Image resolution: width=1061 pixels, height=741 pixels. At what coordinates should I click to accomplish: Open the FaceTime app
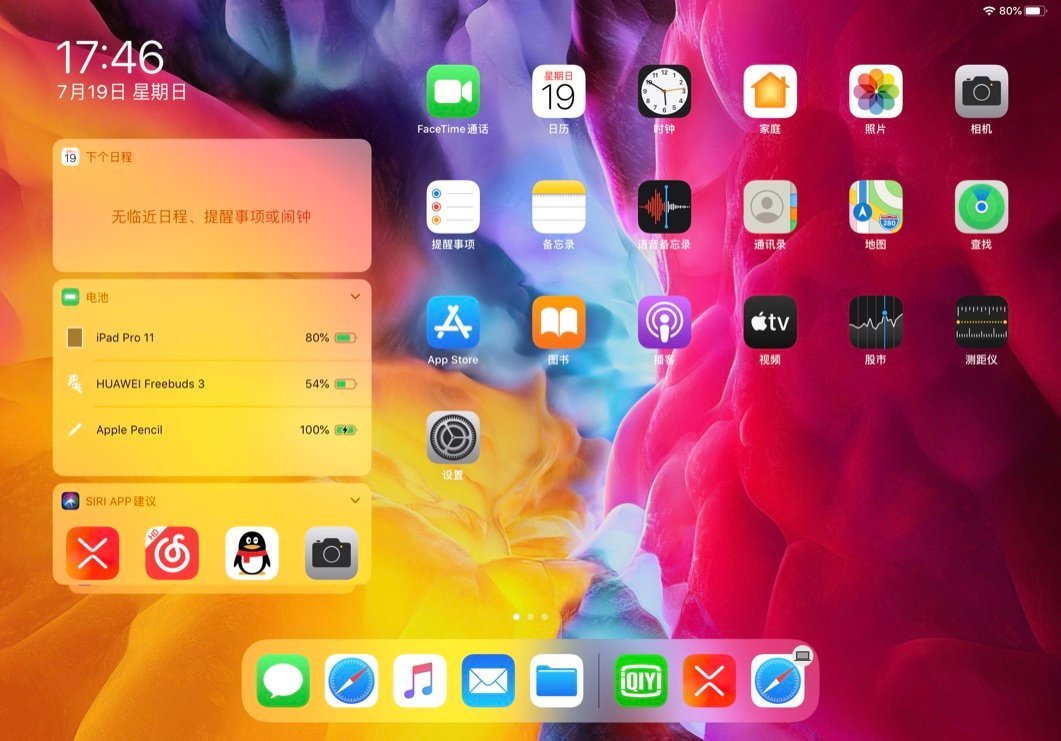click(x=453, y=91)
